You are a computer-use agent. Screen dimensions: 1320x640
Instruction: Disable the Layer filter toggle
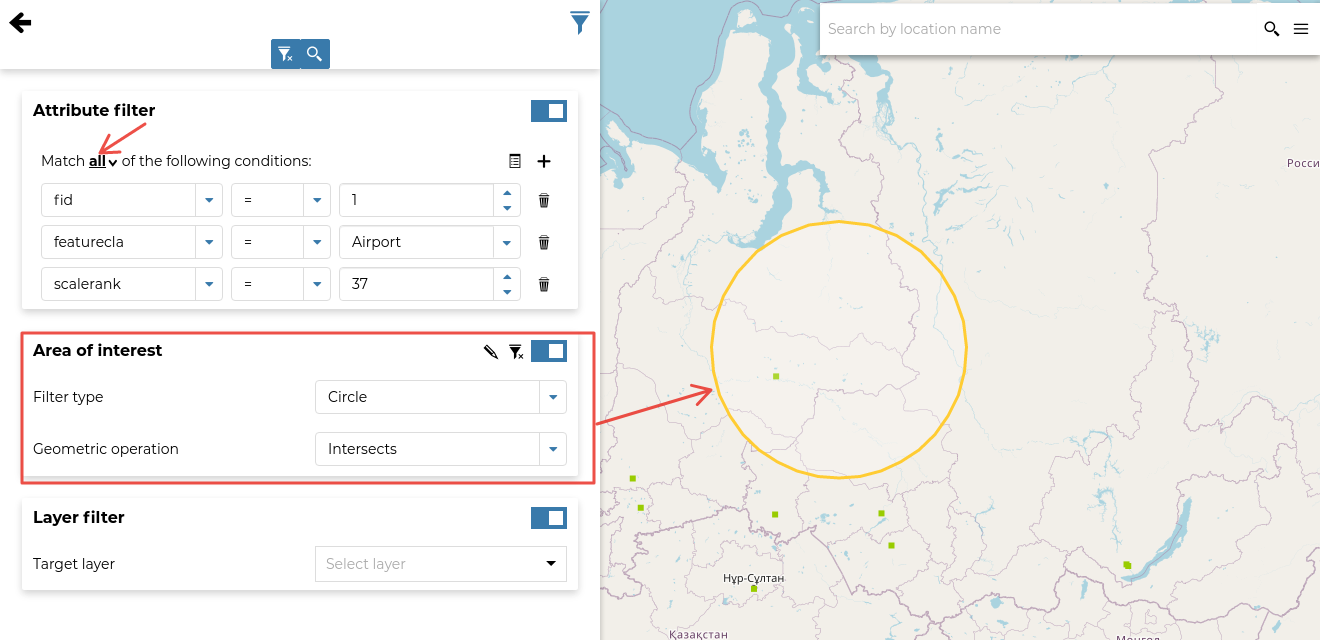click(x=548, y=517)
